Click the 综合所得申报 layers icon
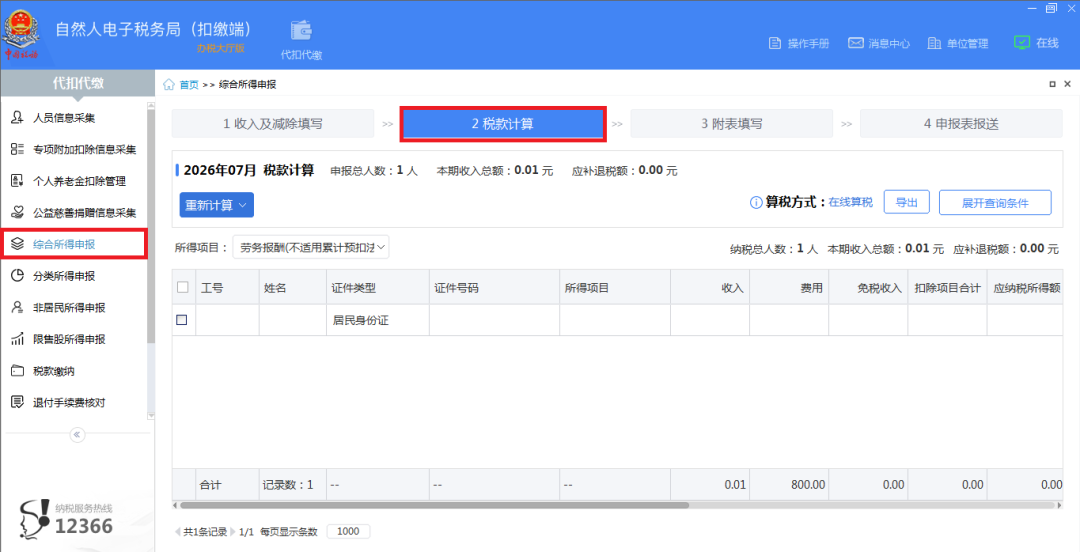This screenshot has height=552, width=1080. [17, 244]
